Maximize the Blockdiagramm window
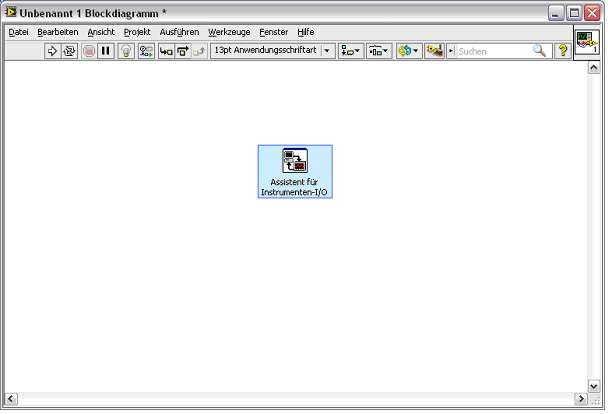The width and height of the screenshot is (608, 414). point(574,13)
